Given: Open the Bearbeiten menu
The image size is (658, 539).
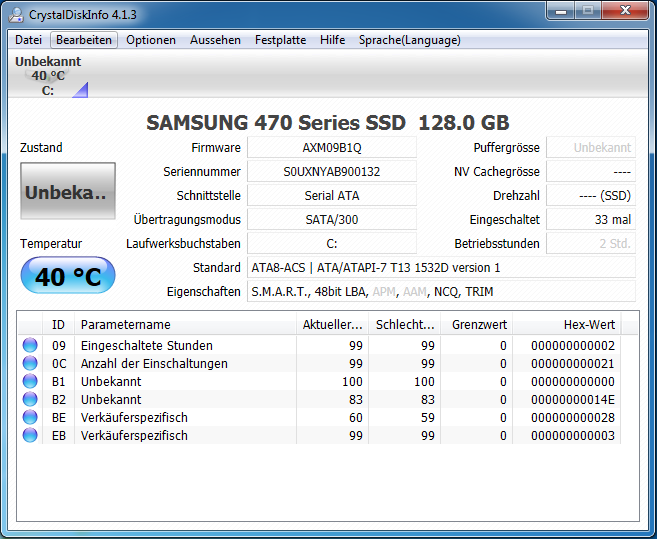Looking at the screenshot, I should 84,40.
